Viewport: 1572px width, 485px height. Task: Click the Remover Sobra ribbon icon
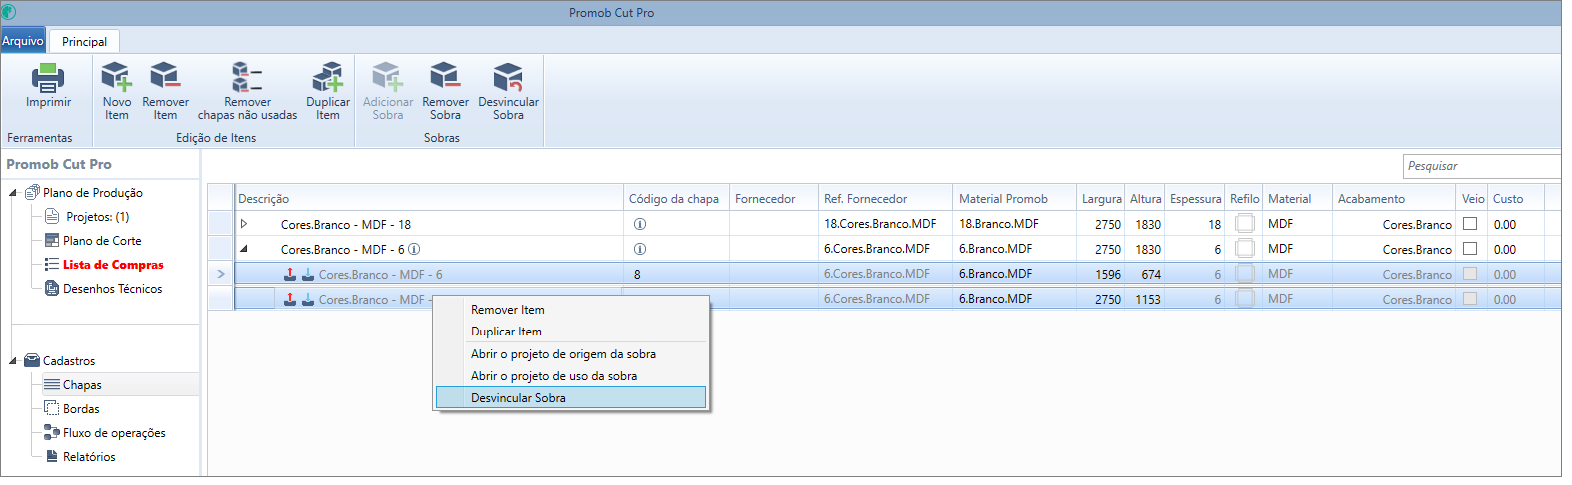tap(445, 77)
